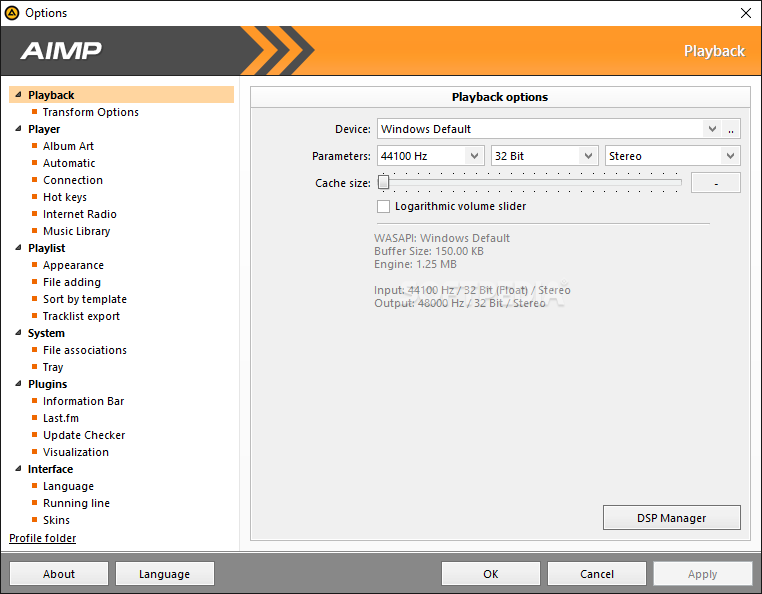
Task: Select Skins settings
Action: (x=56, y=520)
